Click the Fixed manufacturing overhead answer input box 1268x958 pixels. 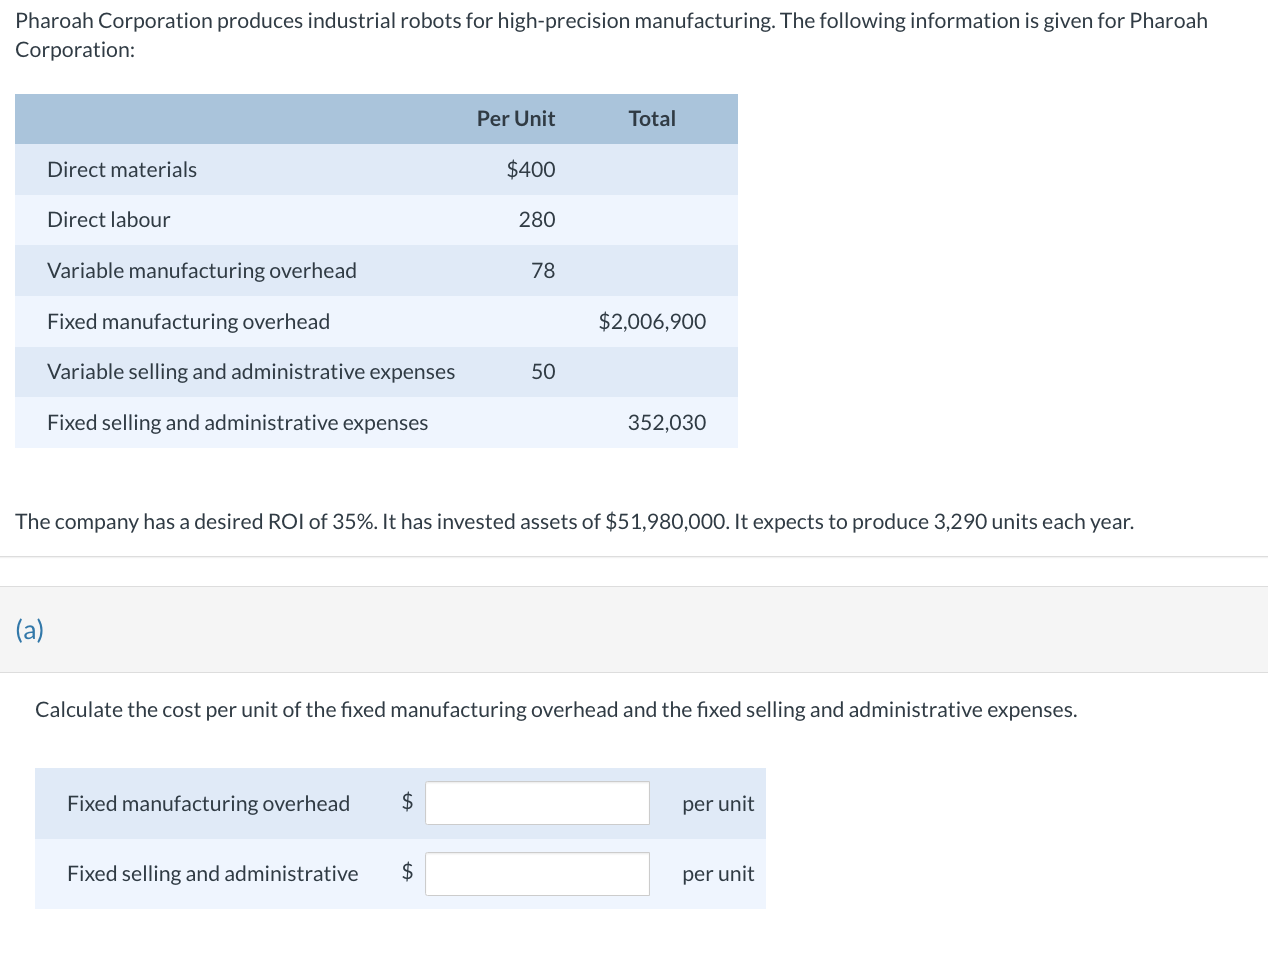(537, 803)
